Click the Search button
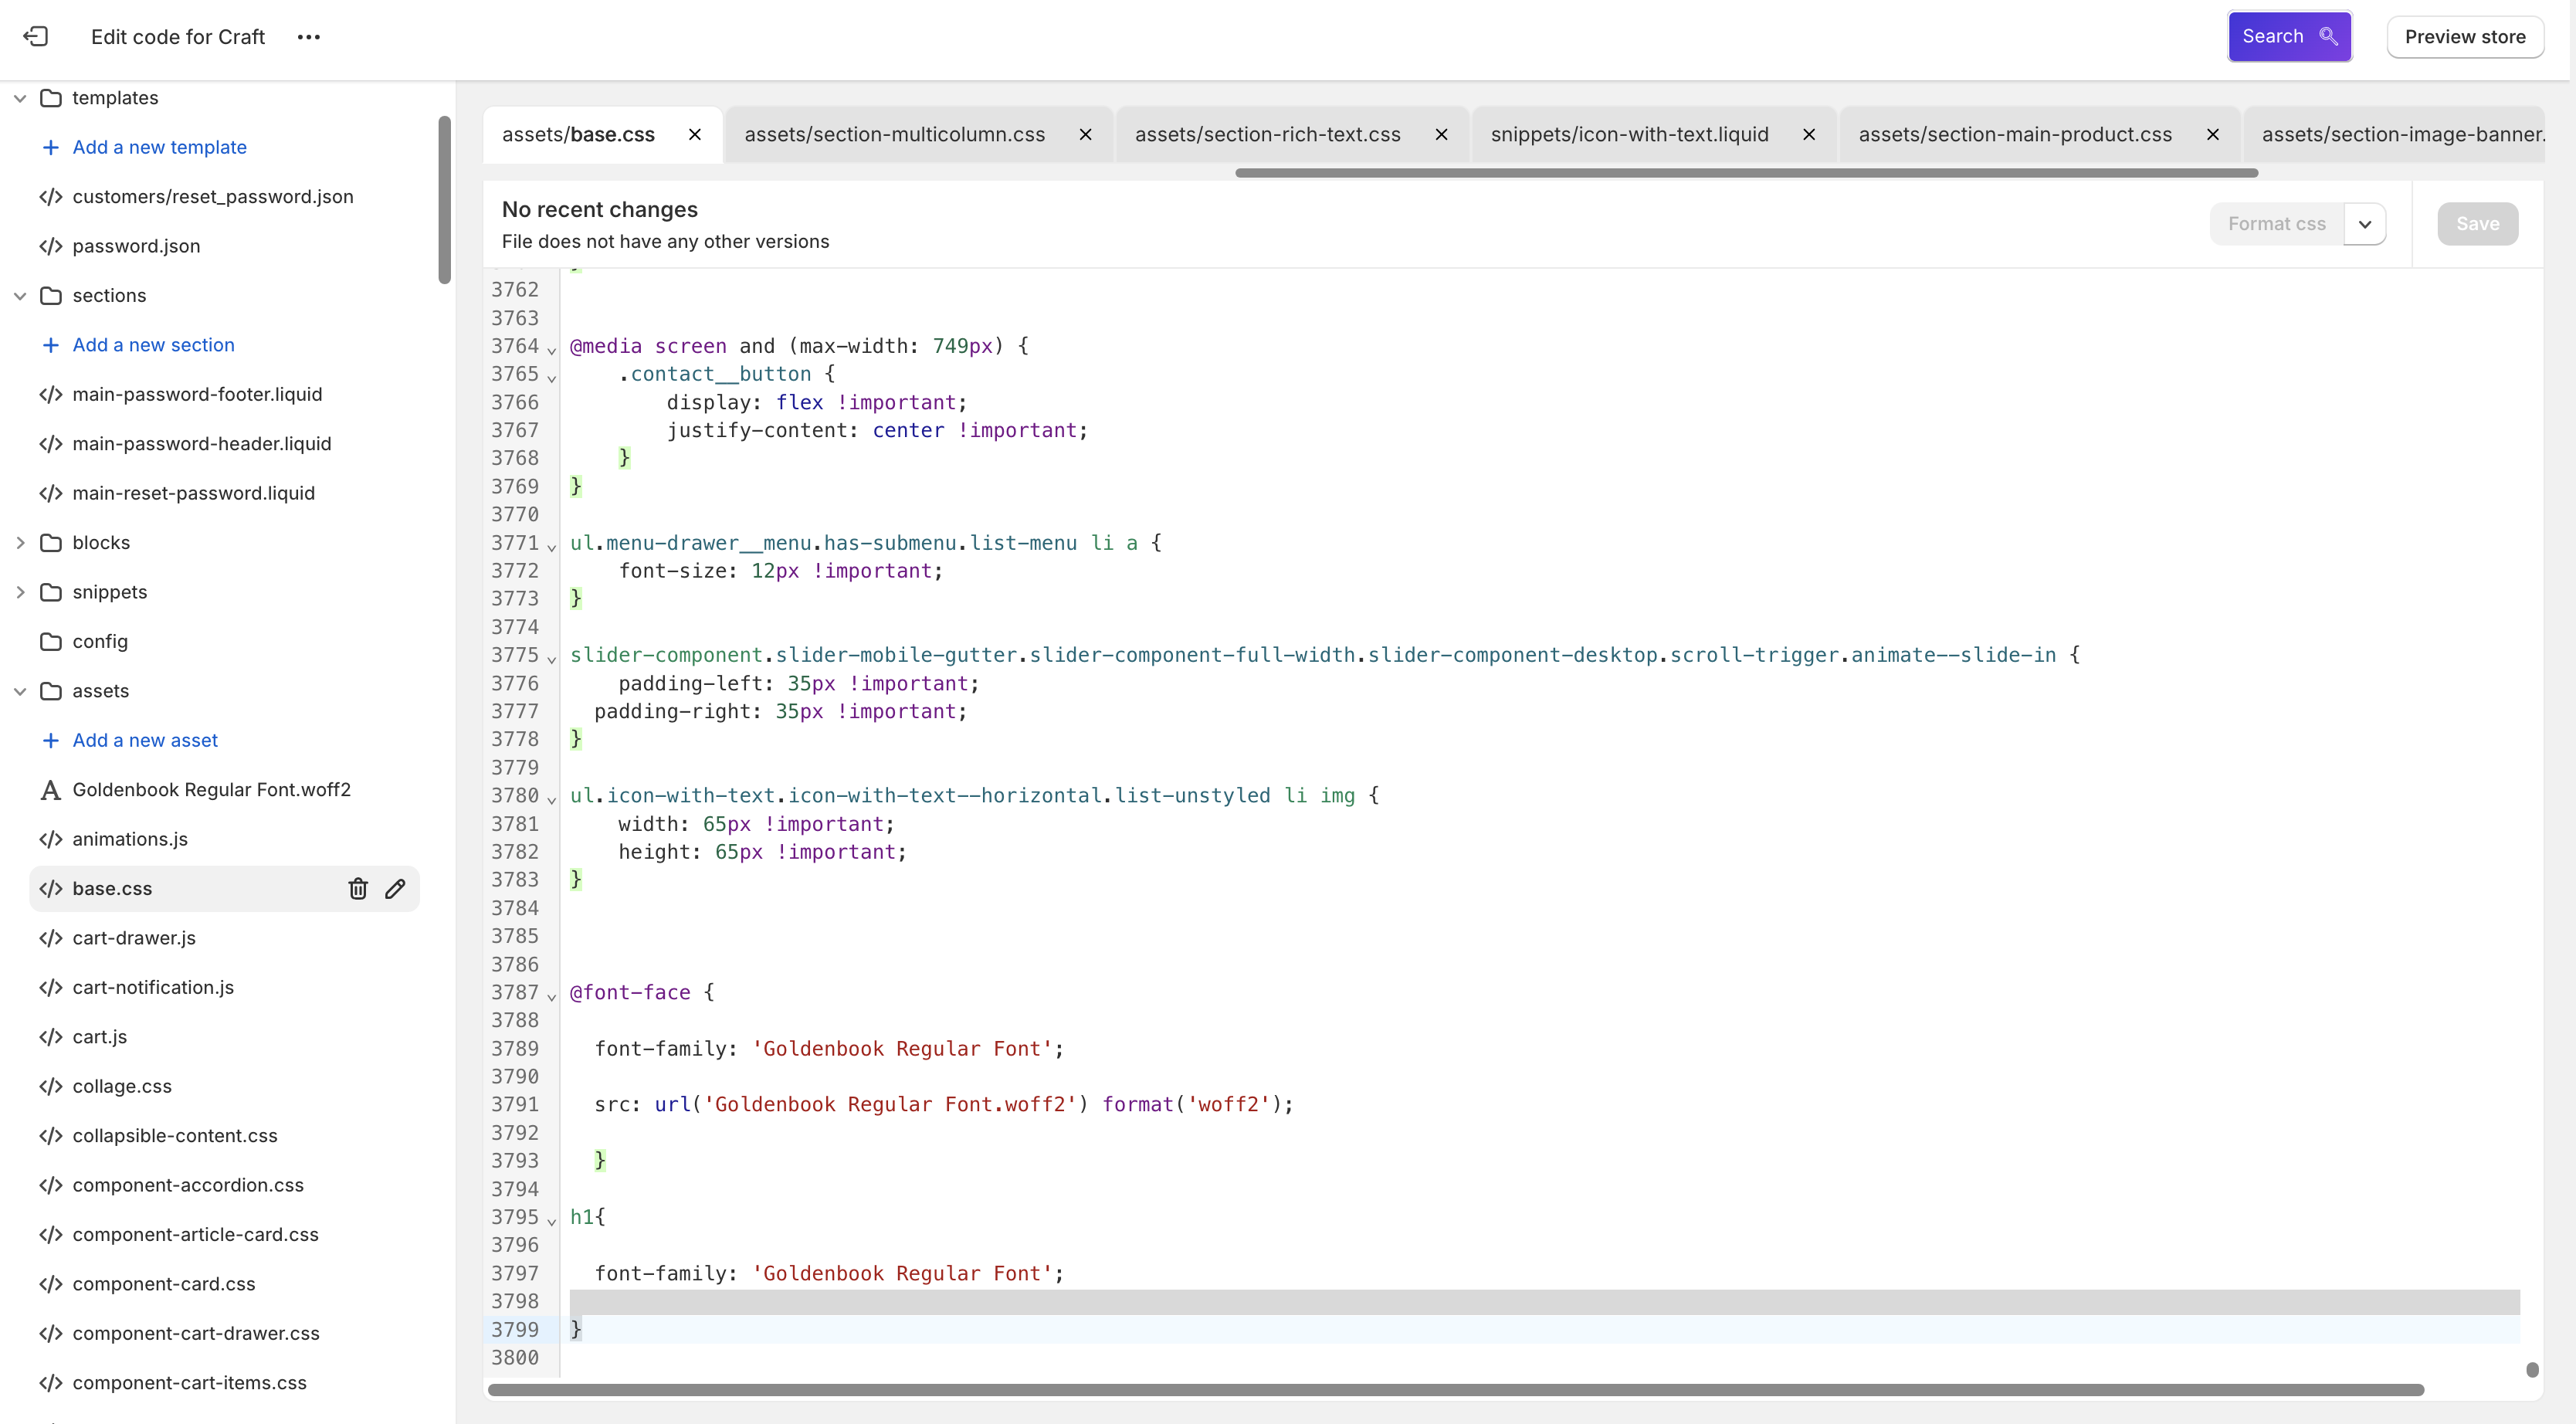The height and width of the screenshot is (1424, 2576). pyautogui.click(x=2288, y=37)
